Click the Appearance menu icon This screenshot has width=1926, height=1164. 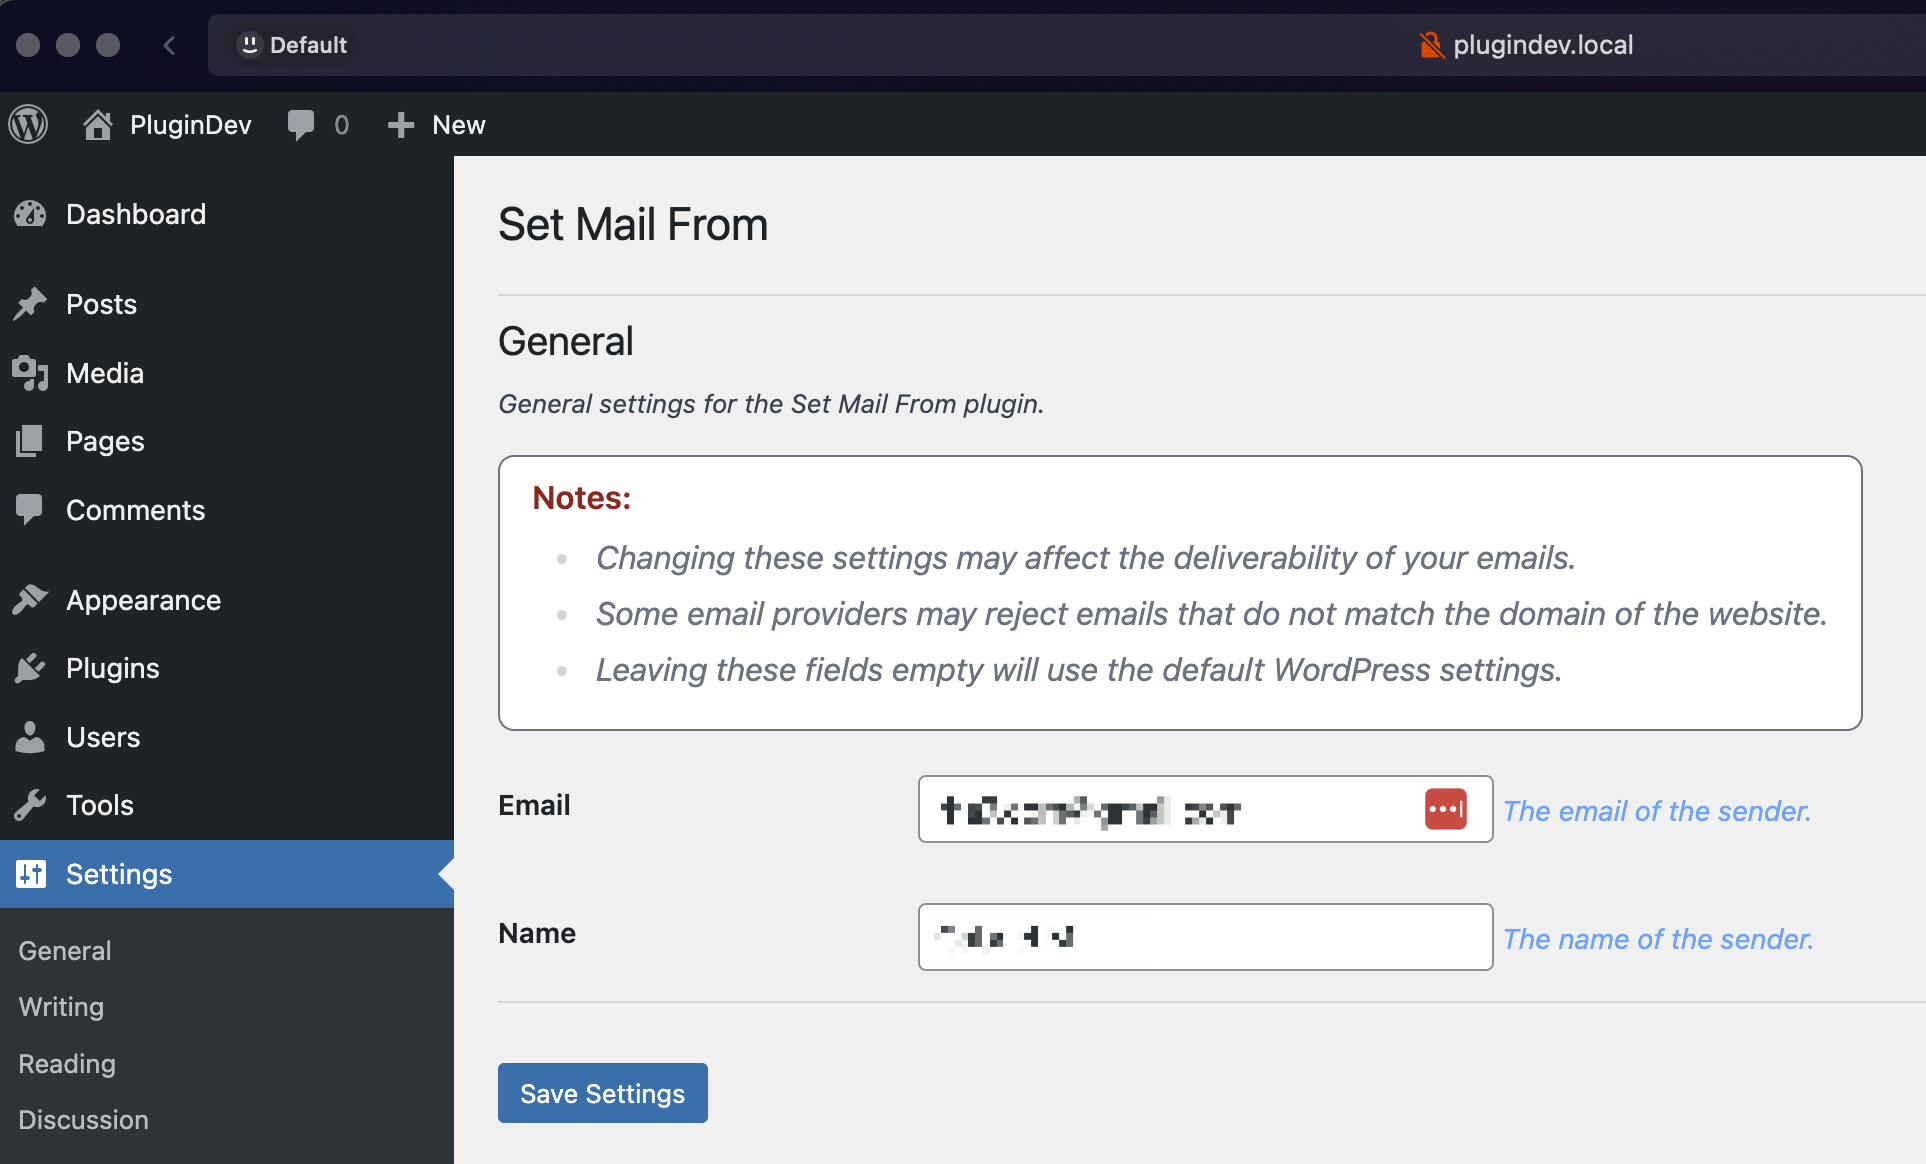(x=32, y=600)
